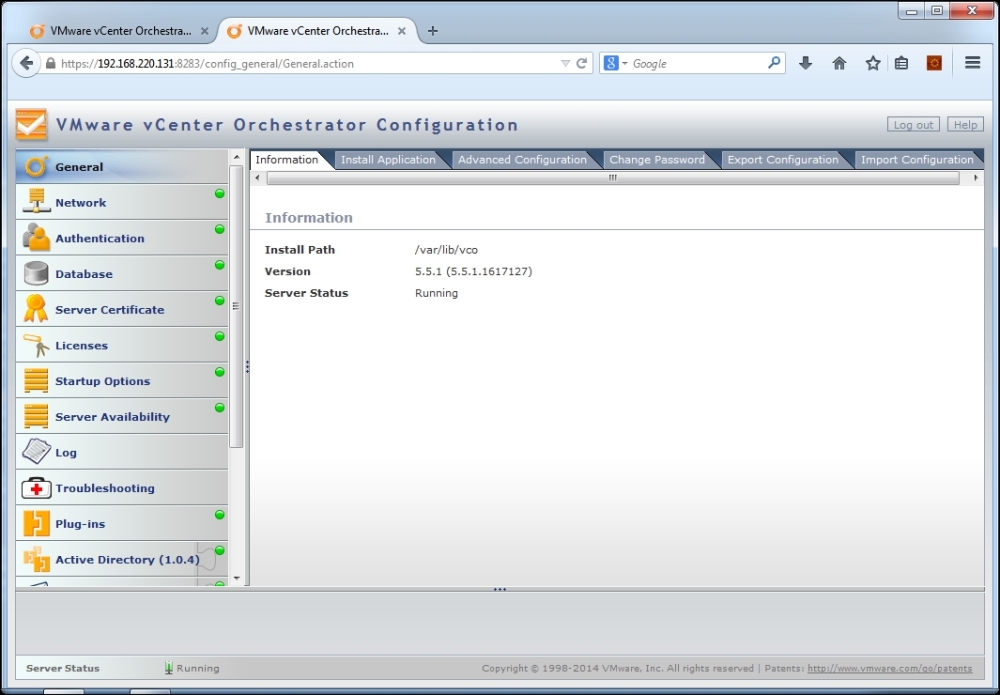Click the Log out button
1000x695 pixels.
pos(913,124)
